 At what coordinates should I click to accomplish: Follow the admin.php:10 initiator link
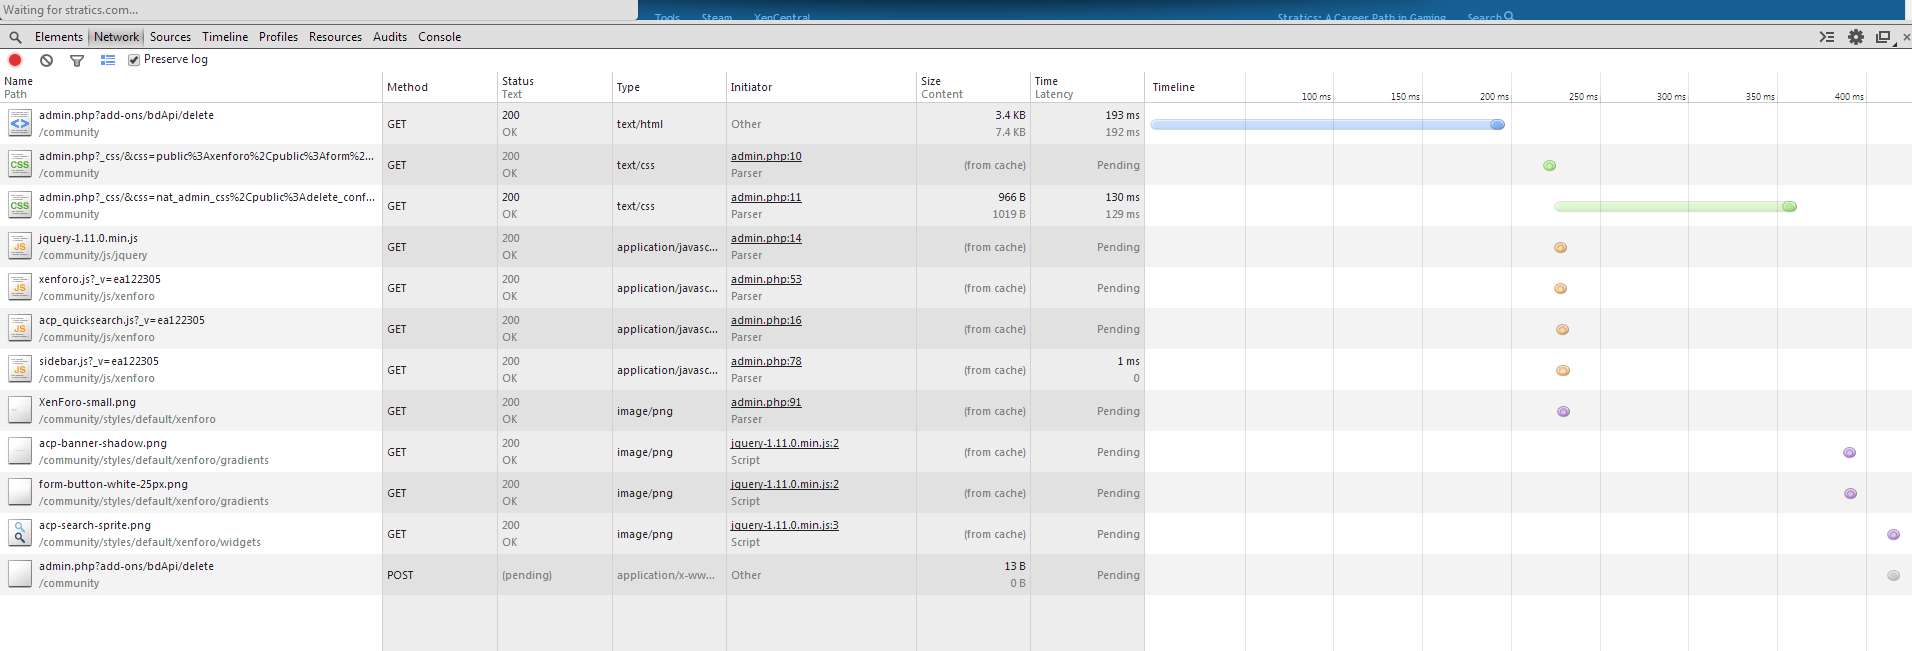click(x=766, y=156)
